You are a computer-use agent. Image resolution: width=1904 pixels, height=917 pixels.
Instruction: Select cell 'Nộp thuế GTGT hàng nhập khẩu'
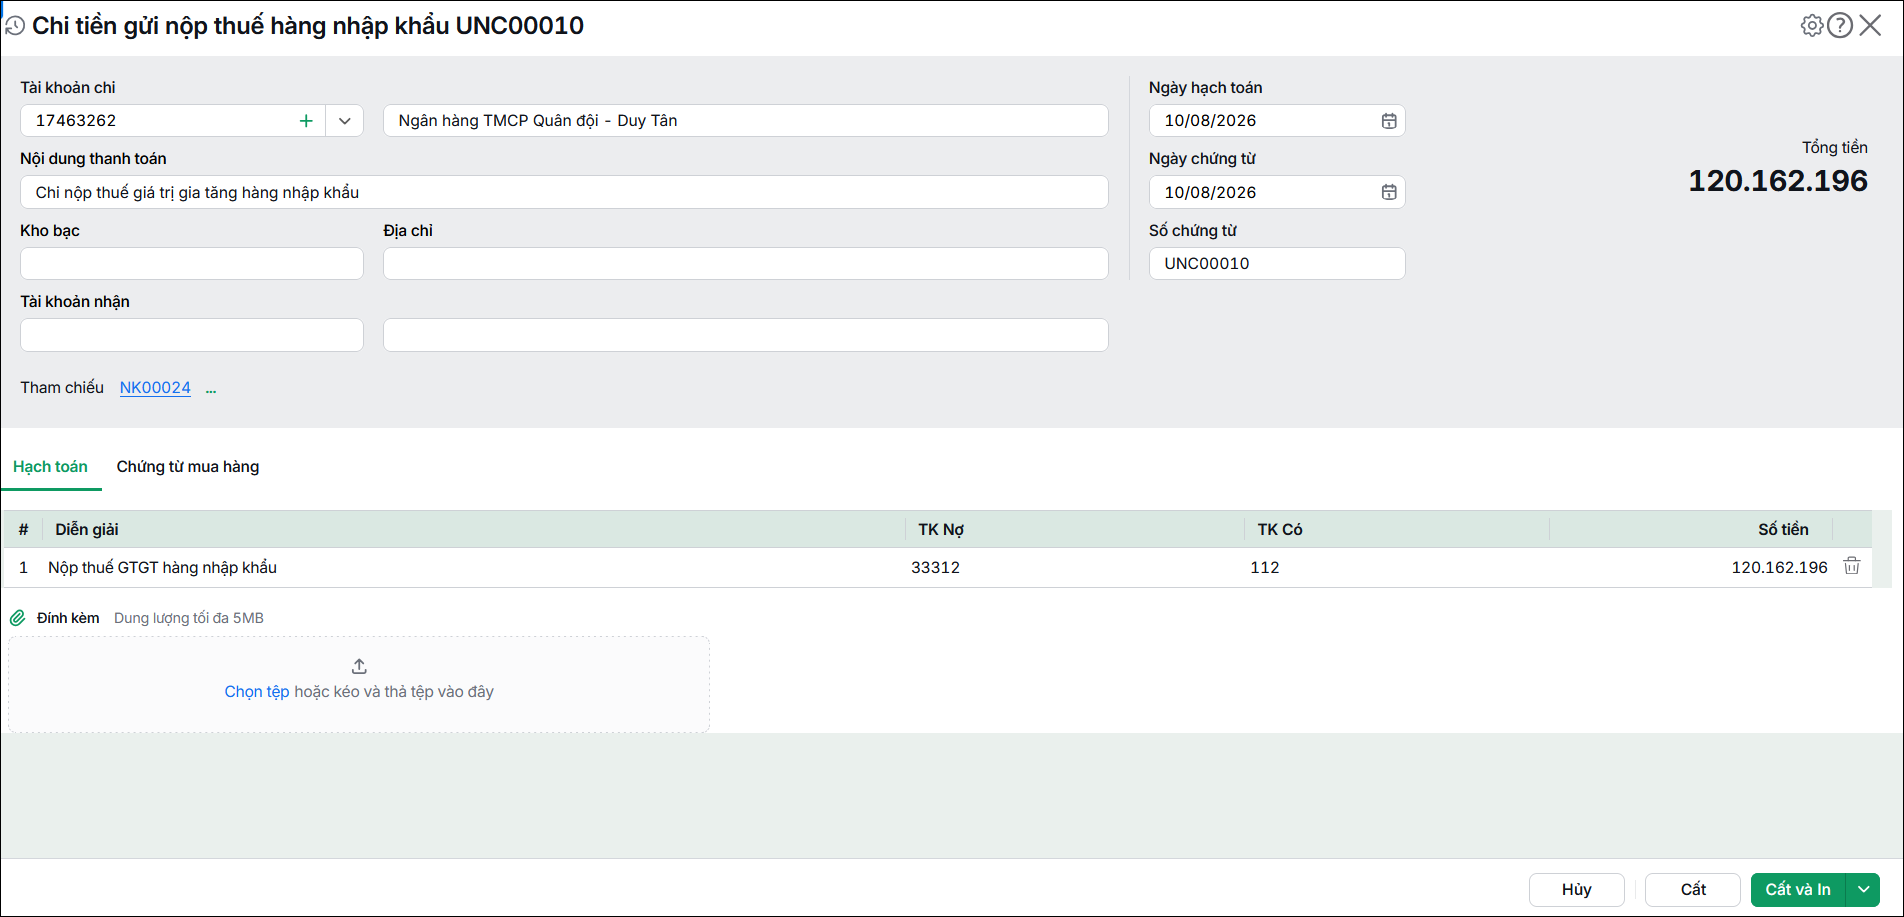tap(474, 567)
